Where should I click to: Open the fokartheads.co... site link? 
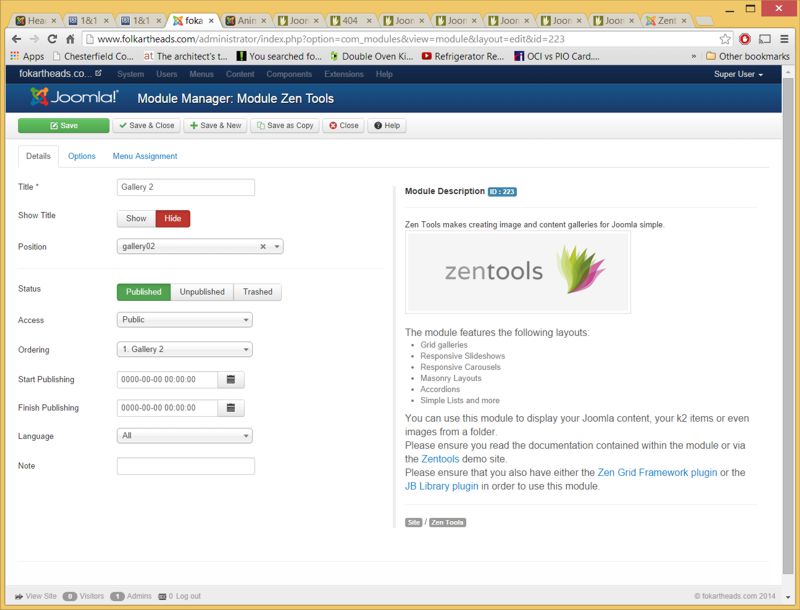[60, 74]
